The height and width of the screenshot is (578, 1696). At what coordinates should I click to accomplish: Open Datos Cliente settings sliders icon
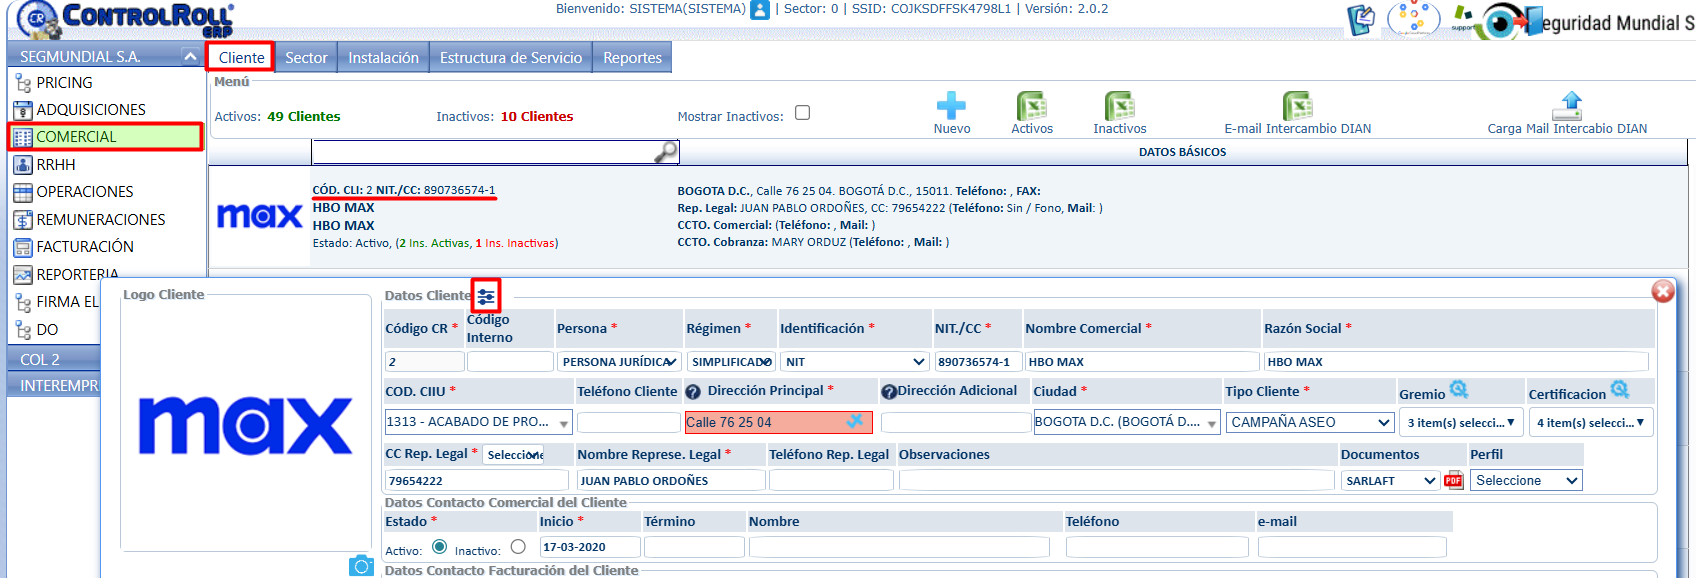(x=486, y=296)
